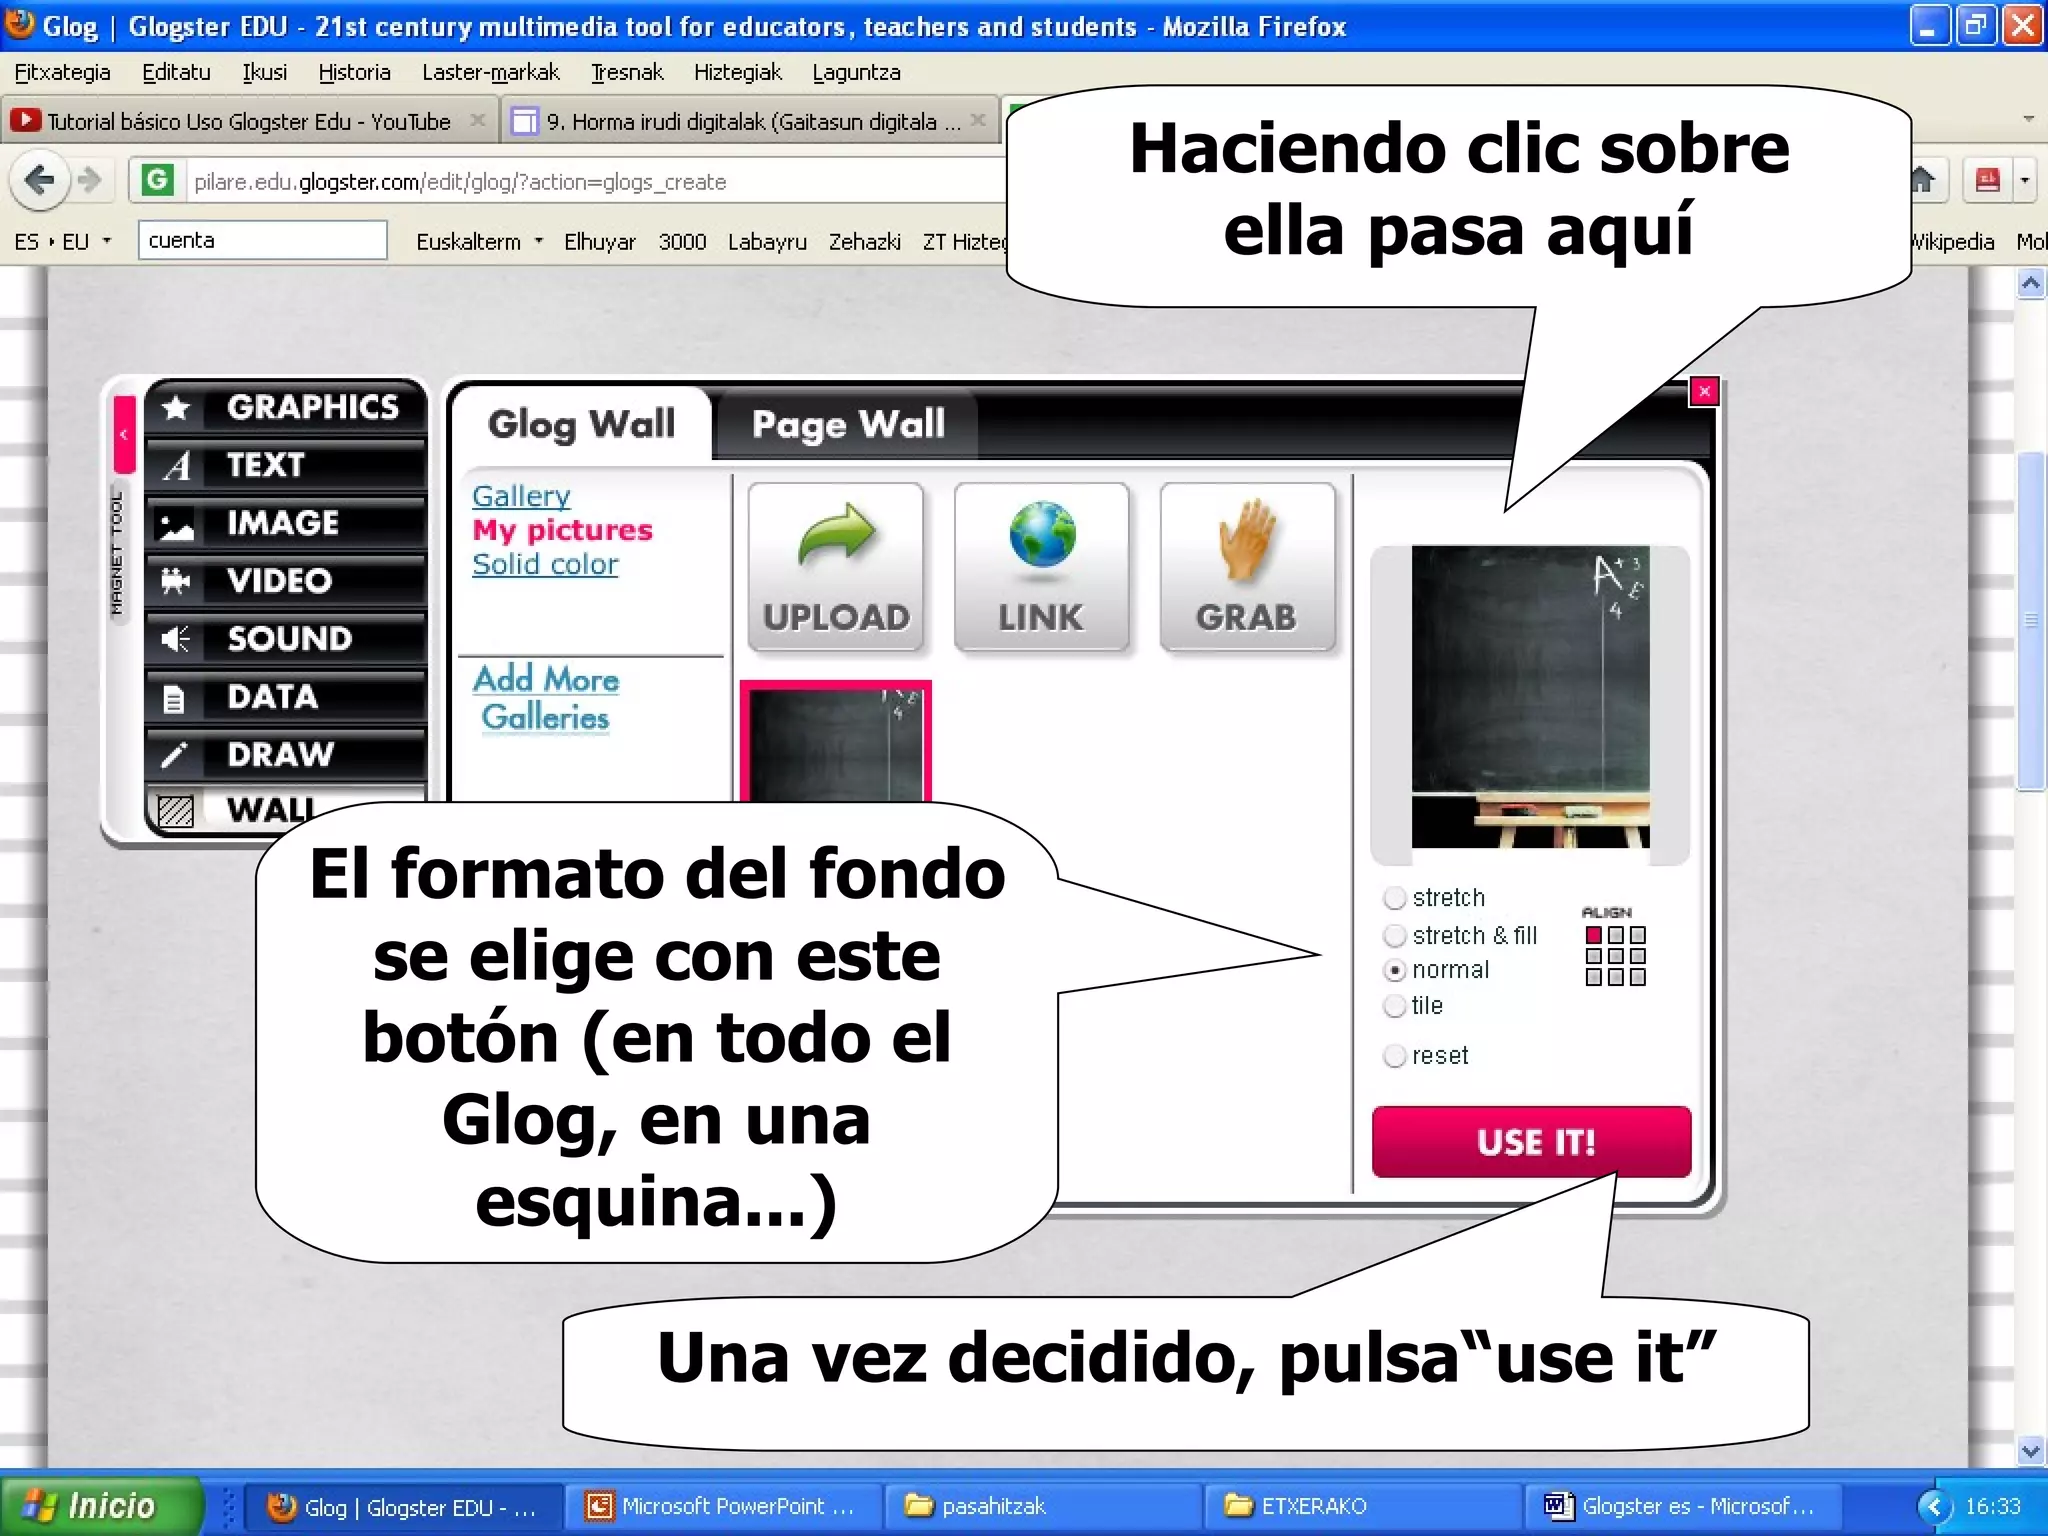
Task: Open the Historia menu
Action: 354,72
